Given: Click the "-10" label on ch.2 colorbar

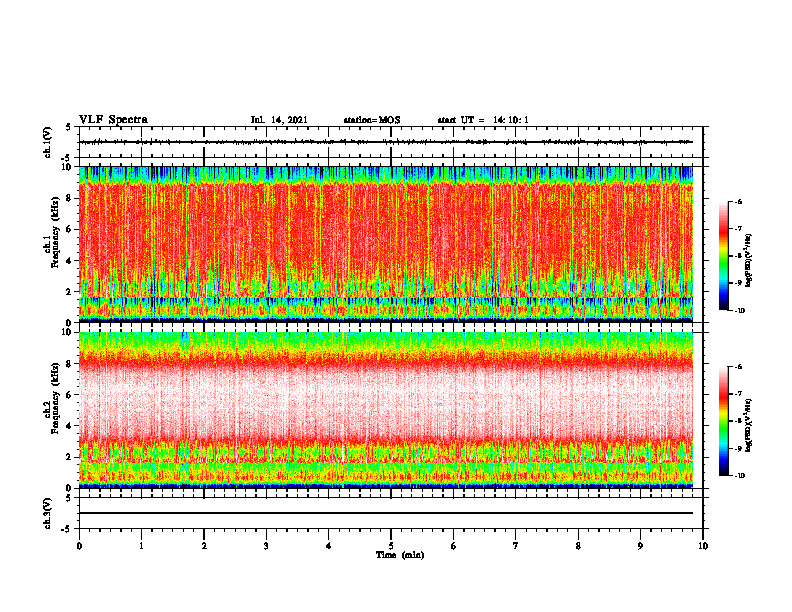Looking at the screenshot, I should (739, 476).
